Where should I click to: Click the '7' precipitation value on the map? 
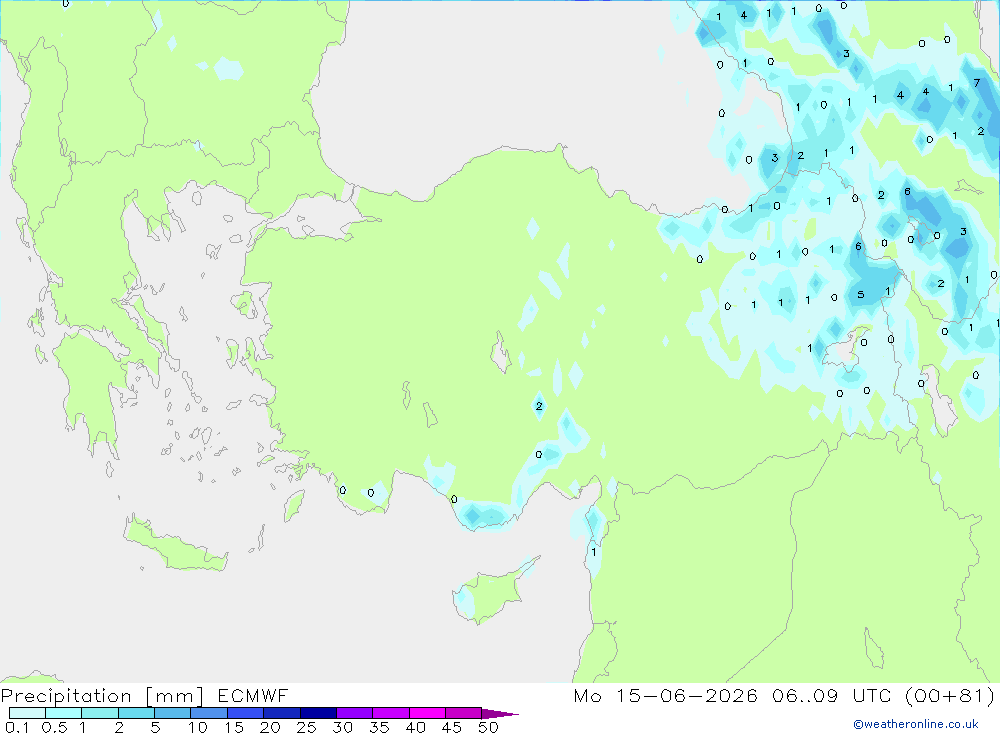click(x=976, y=83)
